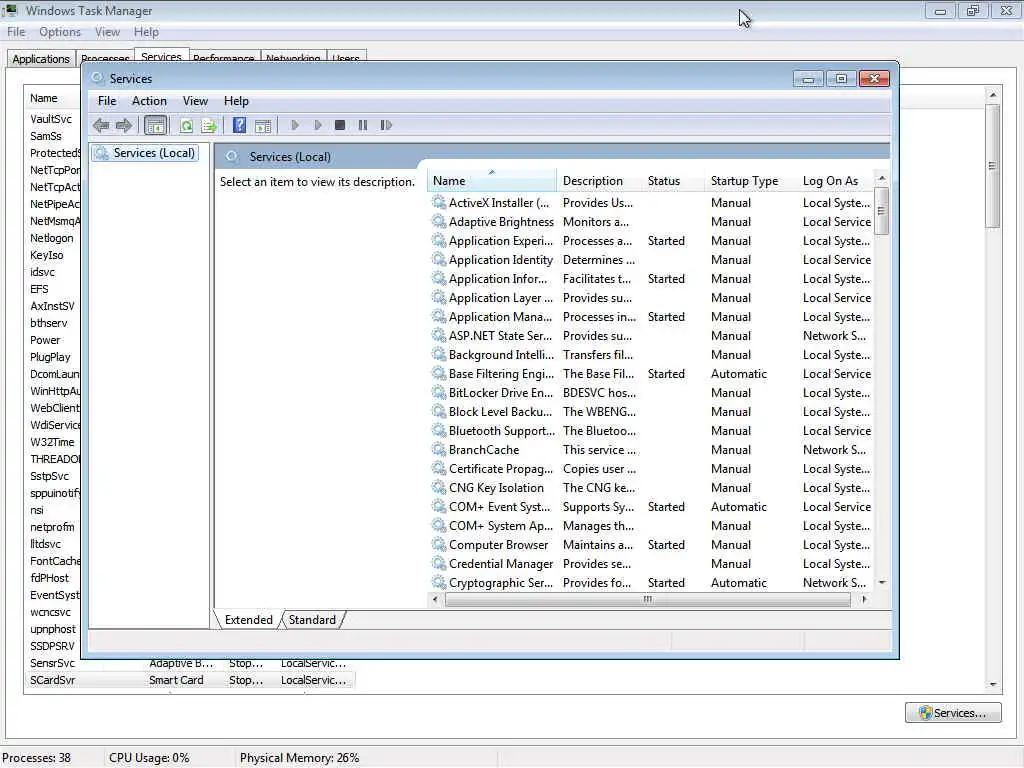Click the Services window title icon
Viewport: 1024px width, 768px height.
click(98, 78)
